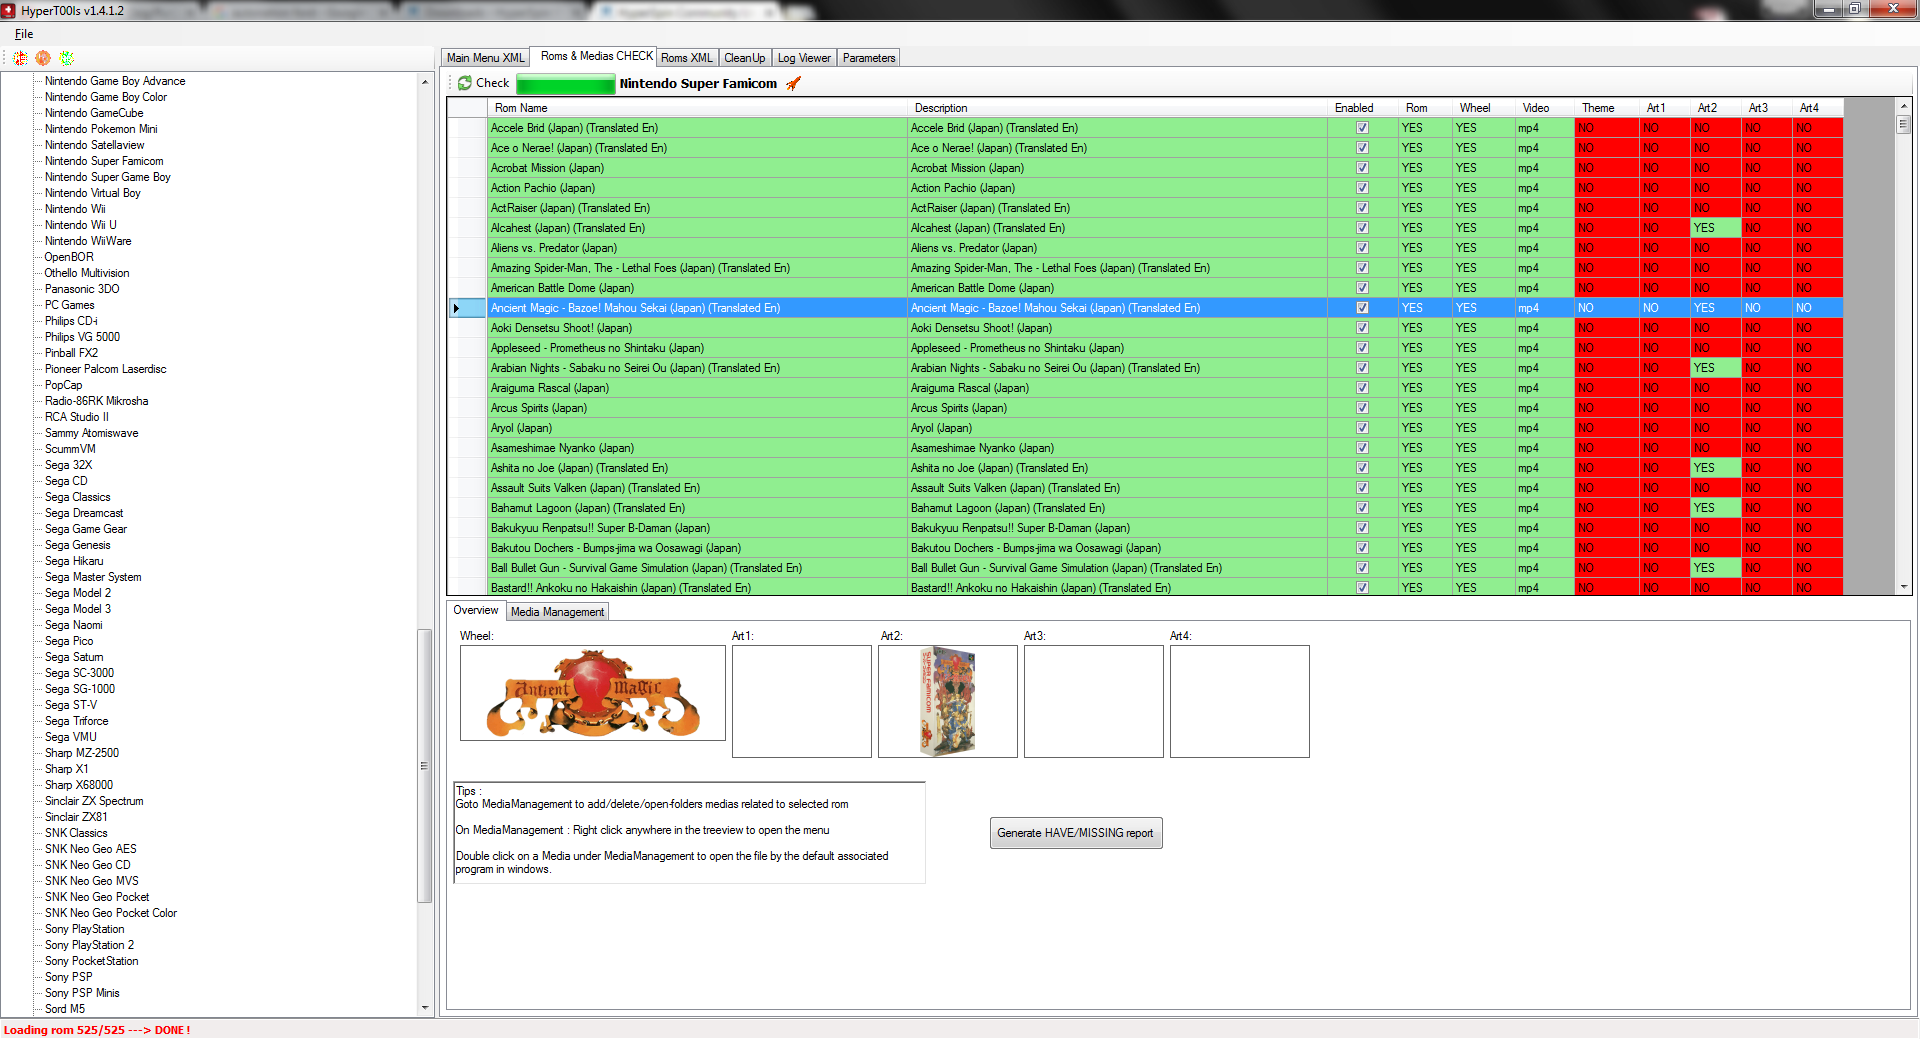Viewport: 1920px width, 1039px height.
Task: Sort by Rom Name column header
Action: [697, 108]
